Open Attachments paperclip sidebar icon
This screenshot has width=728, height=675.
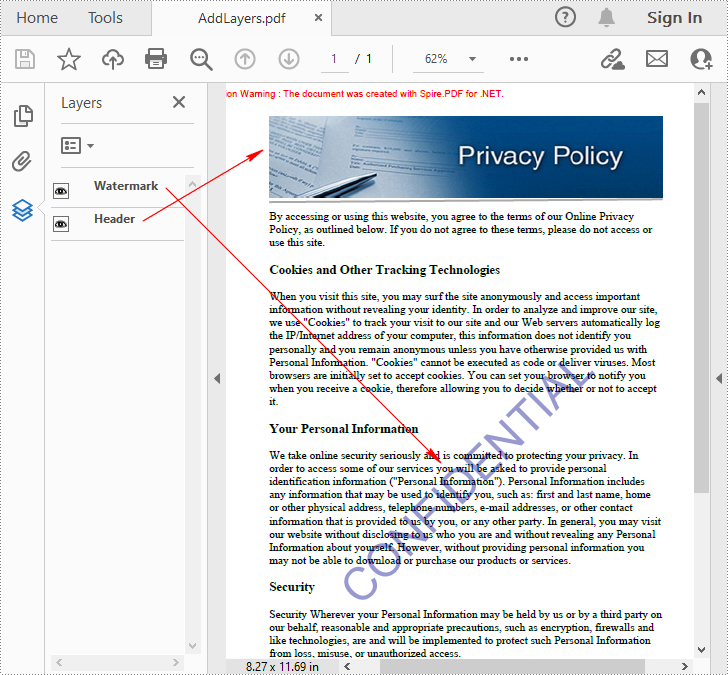tap(22, 162)
